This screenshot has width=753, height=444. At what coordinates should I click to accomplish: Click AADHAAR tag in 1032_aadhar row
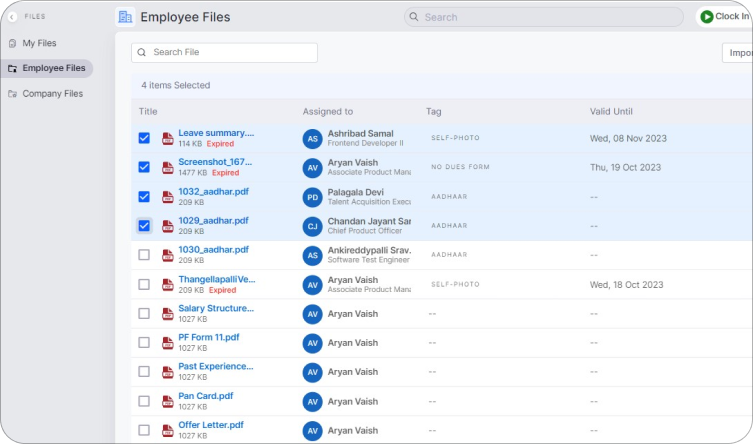coord(449,197)
